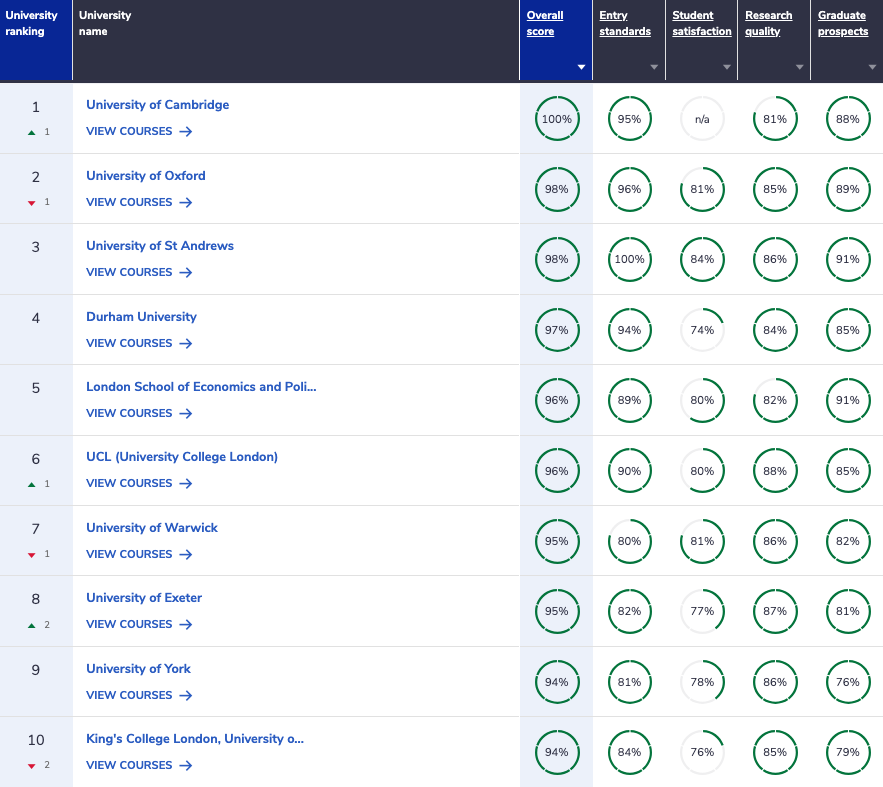This screenshot has width=883, height=787.
Task: Open London School of Economics page
Action: (201, 387)
